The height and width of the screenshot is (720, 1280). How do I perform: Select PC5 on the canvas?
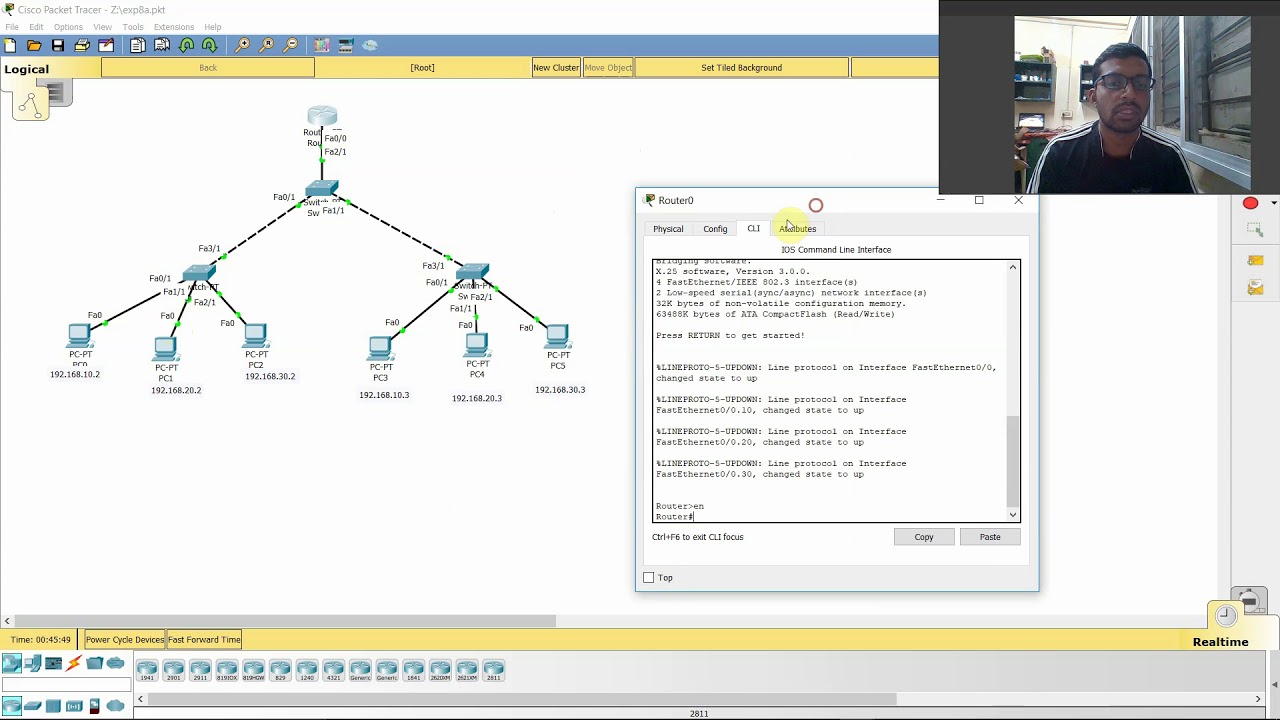pyautogui.click(x=557, y=336)
